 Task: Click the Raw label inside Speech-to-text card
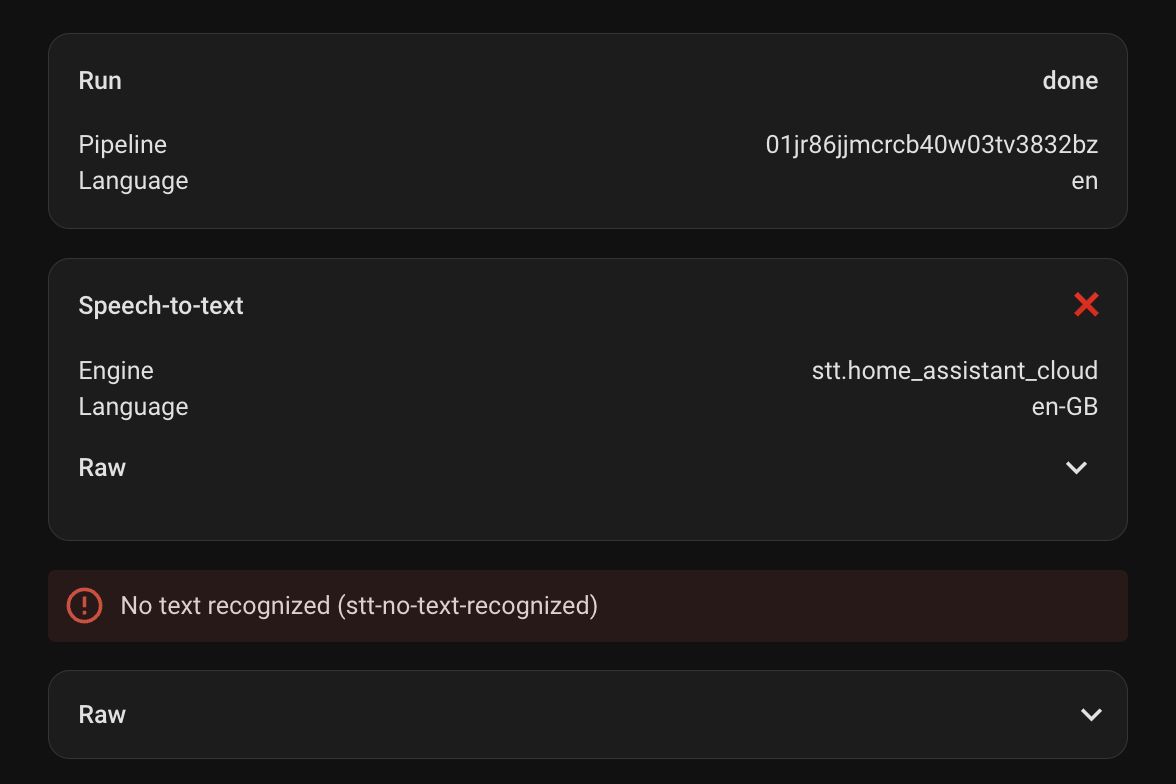pos(102,467)
